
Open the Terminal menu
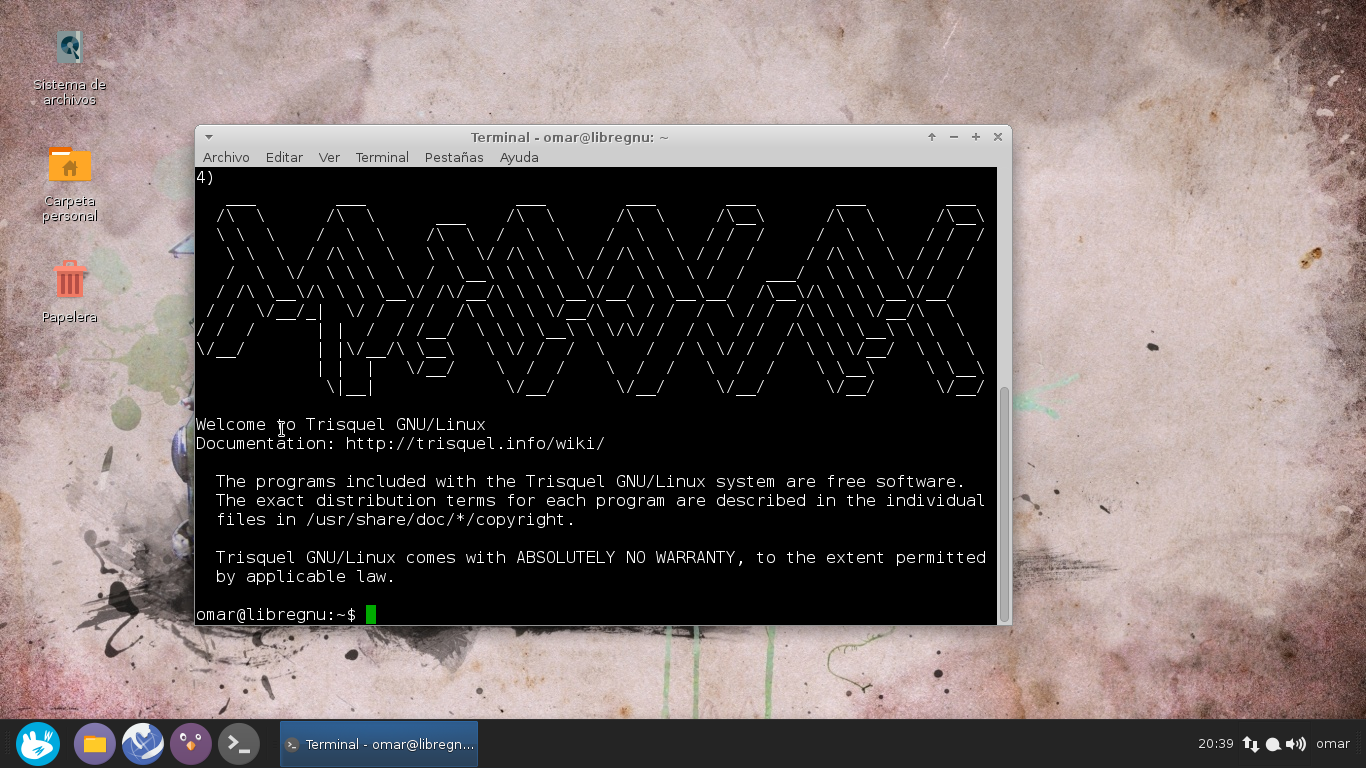[382, 157]
